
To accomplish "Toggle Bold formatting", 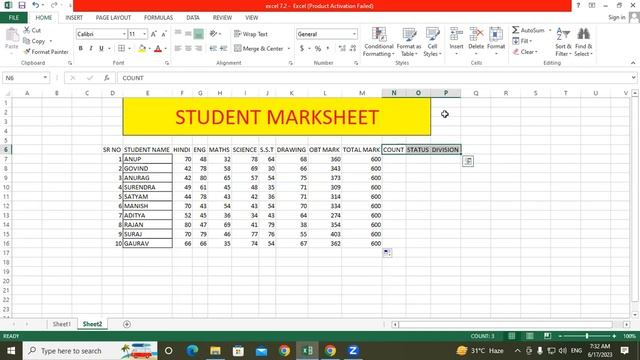I will (81, 49).
